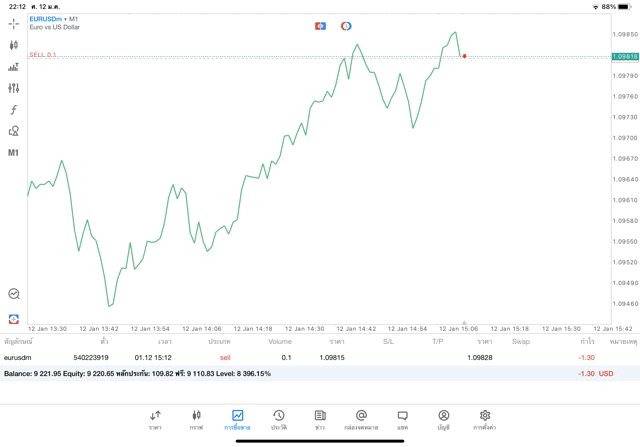640x447 pixels.
Task: Switch to the Chart (กราฟ) tab
Action: [x=196, y=419]
